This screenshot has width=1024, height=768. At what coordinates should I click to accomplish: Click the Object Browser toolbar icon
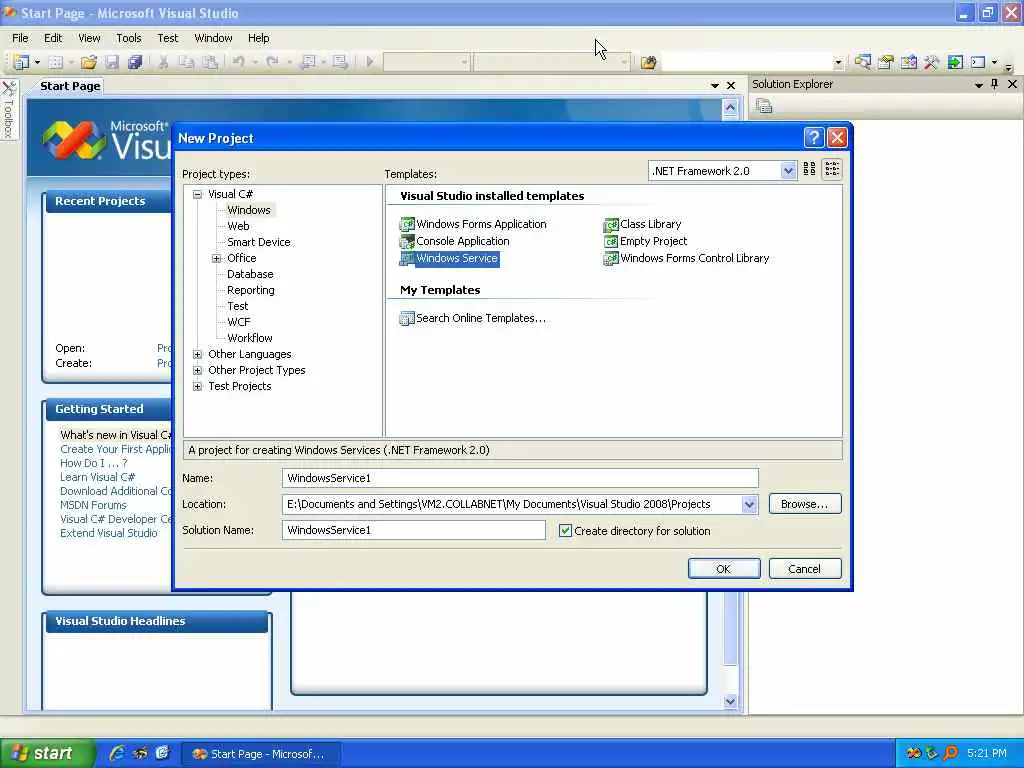point(908,62)
